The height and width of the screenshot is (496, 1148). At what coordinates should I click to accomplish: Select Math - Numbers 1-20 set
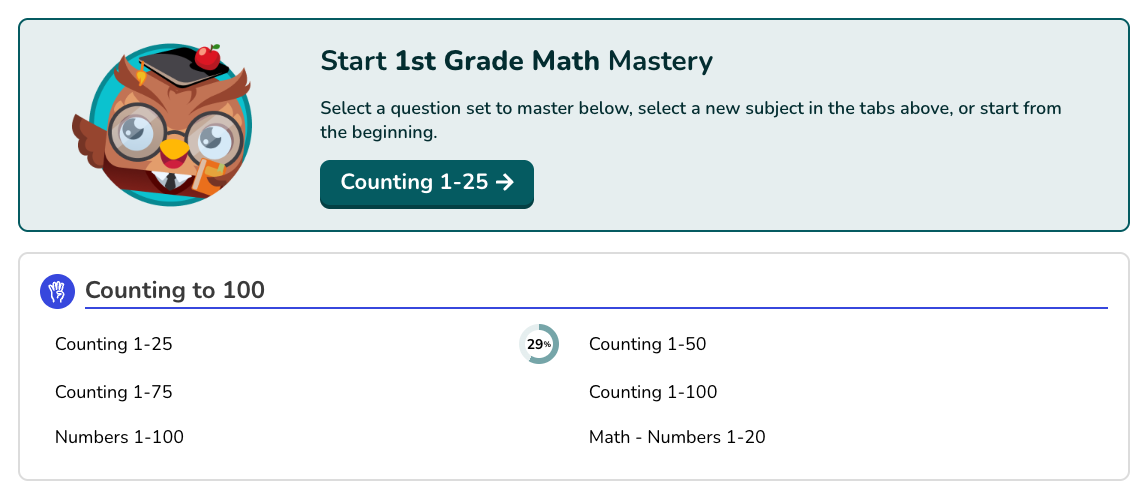[677, 437]
